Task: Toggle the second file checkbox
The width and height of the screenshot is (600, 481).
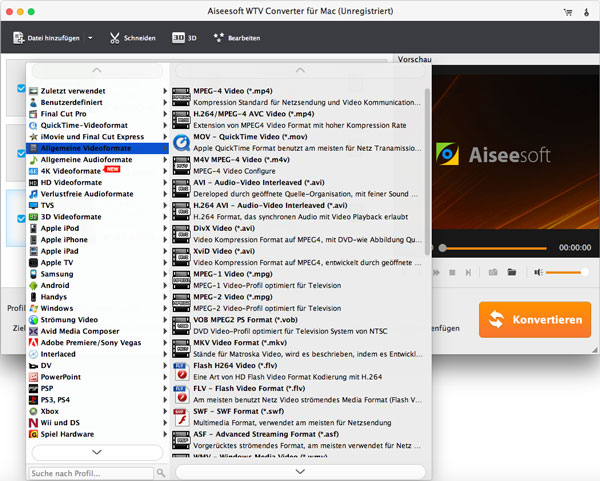Action: [x=21, y=153]
